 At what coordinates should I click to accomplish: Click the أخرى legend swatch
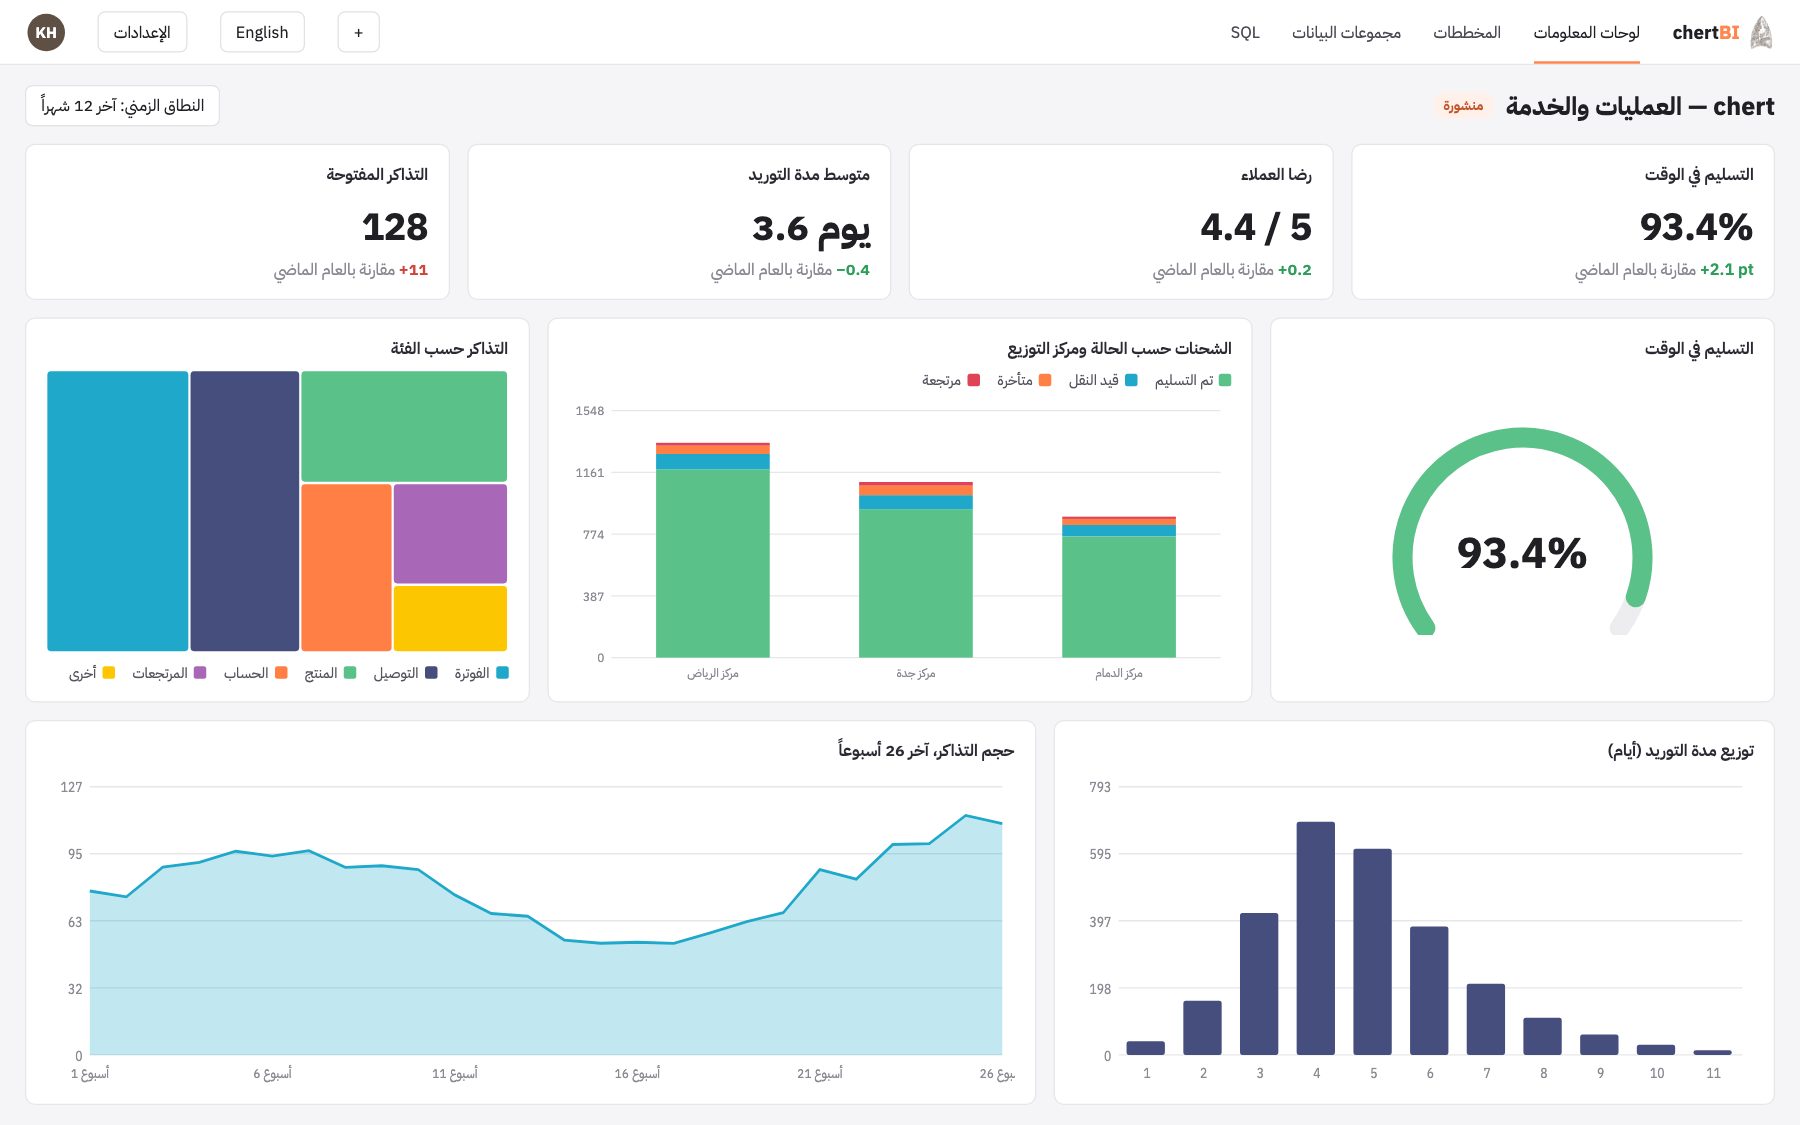(109, 673)
